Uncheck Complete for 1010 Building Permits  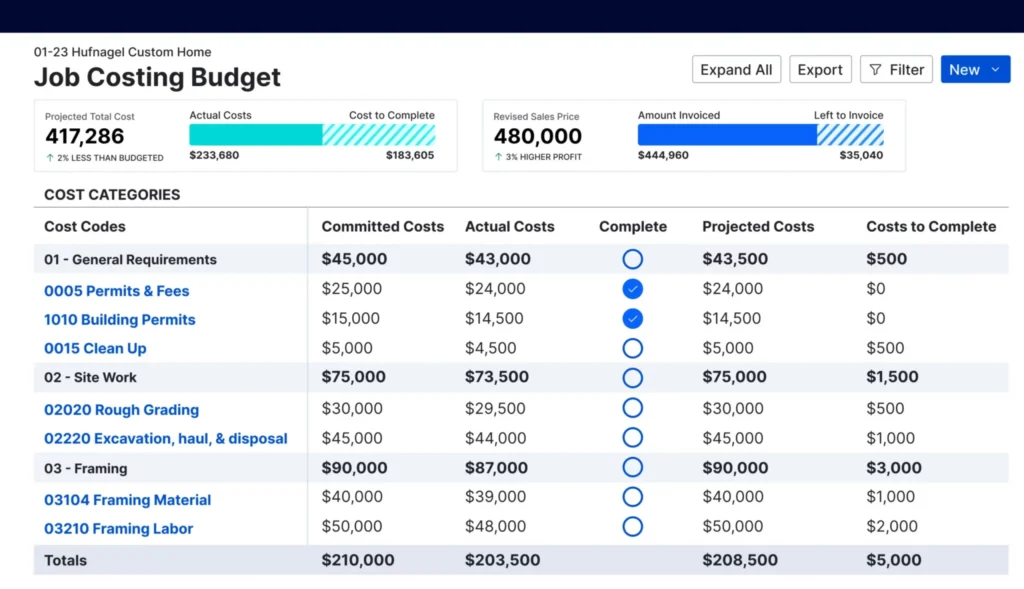632,319
